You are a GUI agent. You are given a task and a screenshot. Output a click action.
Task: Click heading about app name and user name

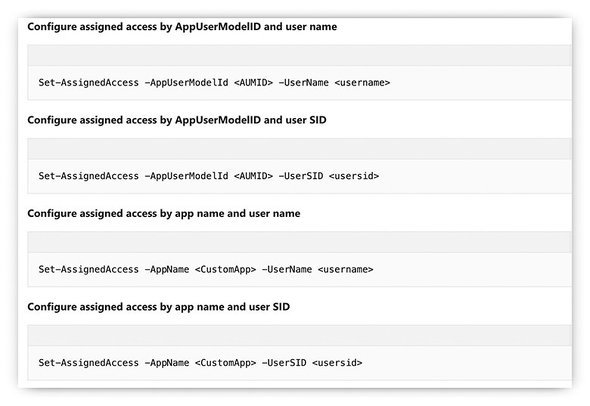pyautogui.click(x=164, y=214)
